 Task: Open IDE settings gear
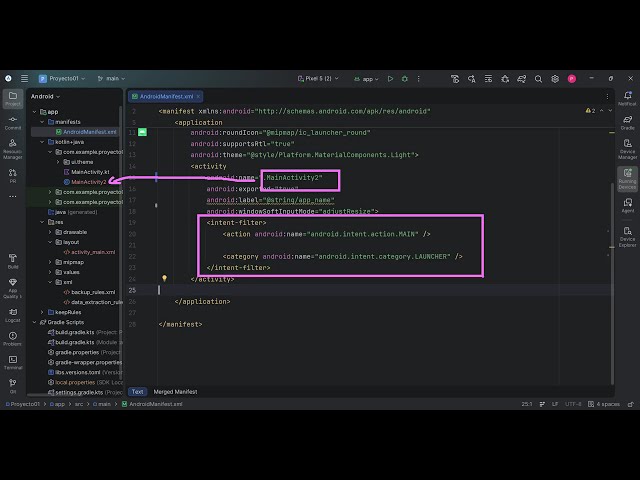(x=555, y=79)
